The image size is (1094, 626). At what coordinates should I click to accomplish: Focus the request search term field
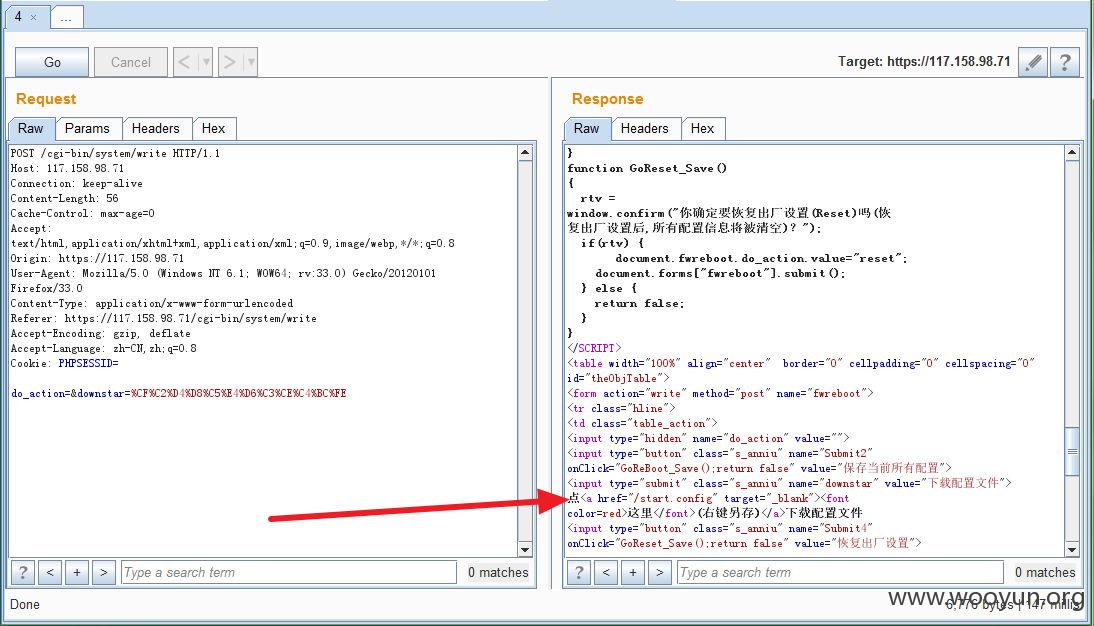289,572
